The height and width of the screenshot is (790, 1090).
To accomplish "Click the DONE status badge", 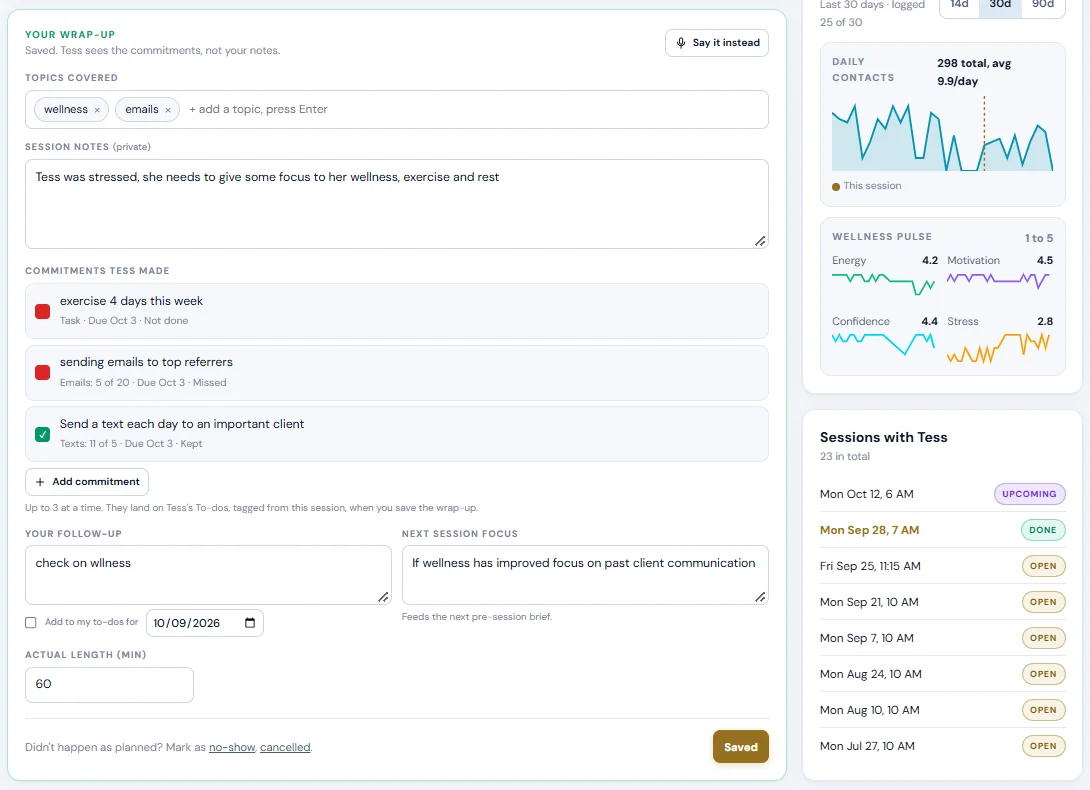I will click(x=1043, y=530).
